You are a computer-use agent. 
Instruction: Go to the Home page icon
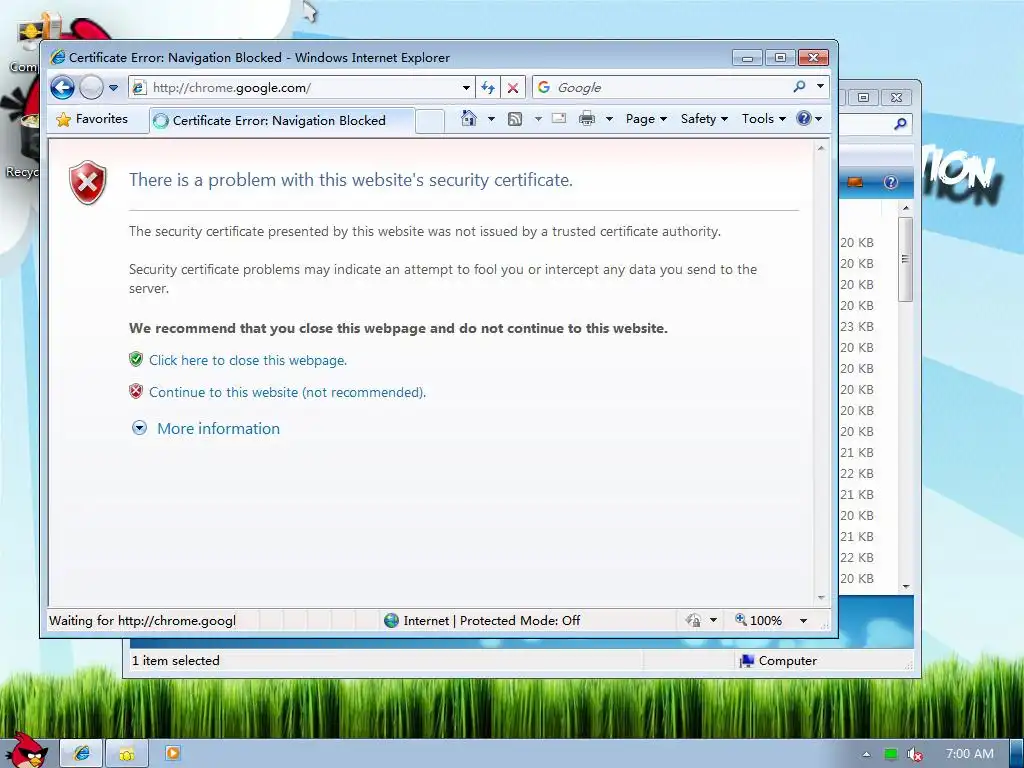click(x=468, y=118)
